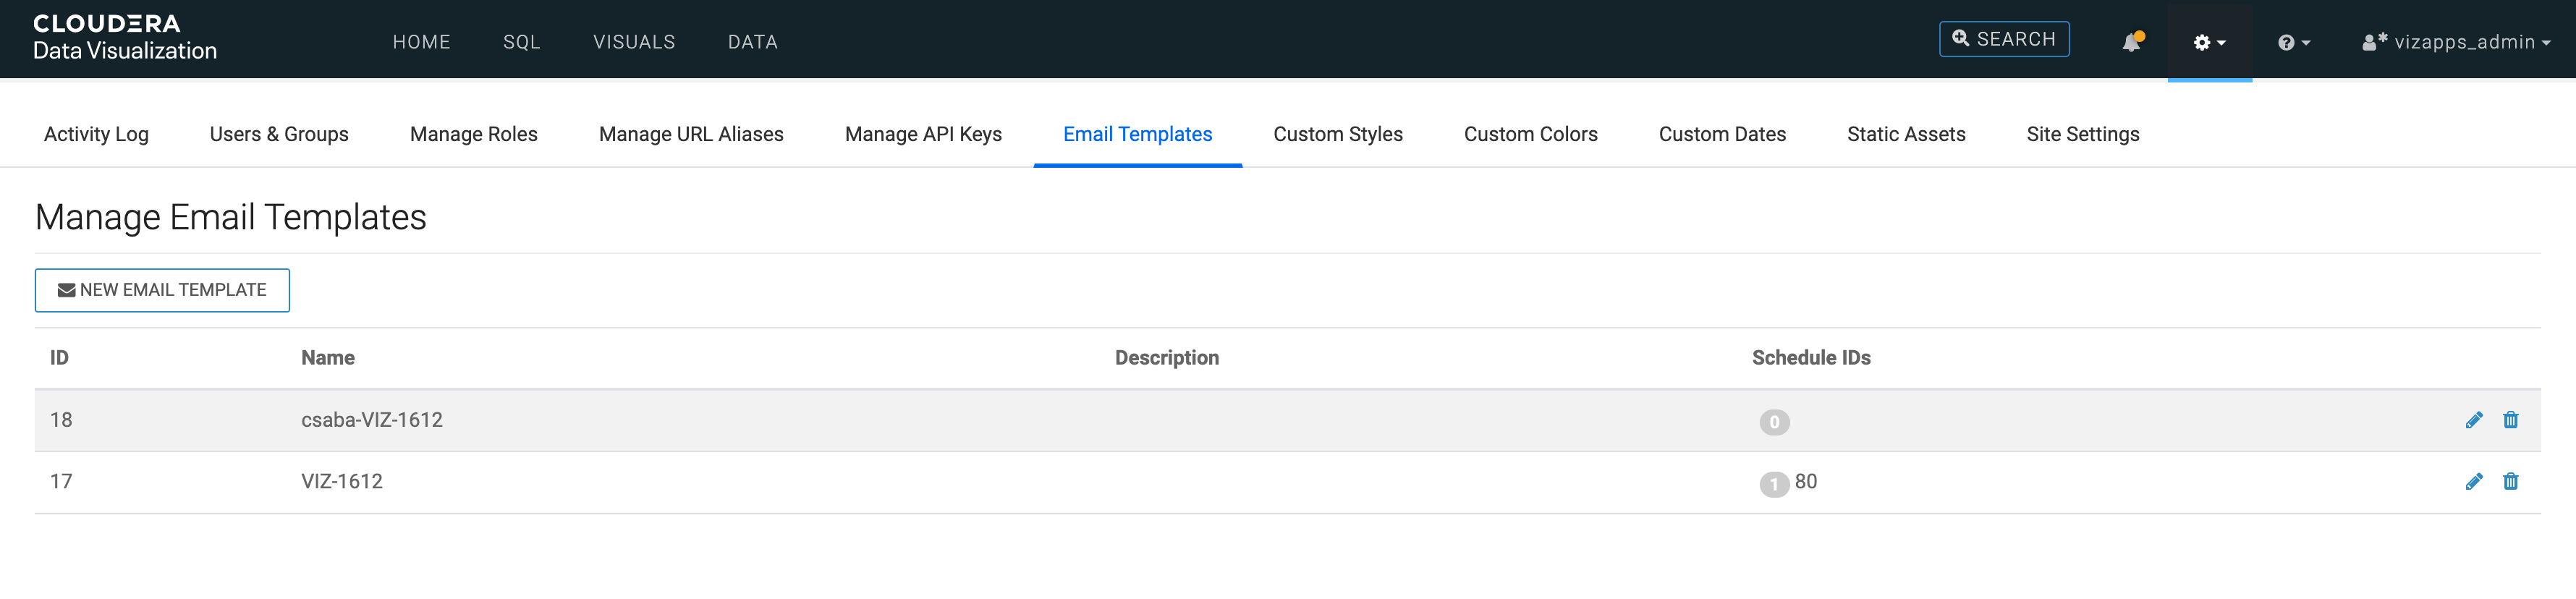Click the trash icon for VIZ-1612 row
This screenshot has width=2576, height=599.
tap(2510, 482)
